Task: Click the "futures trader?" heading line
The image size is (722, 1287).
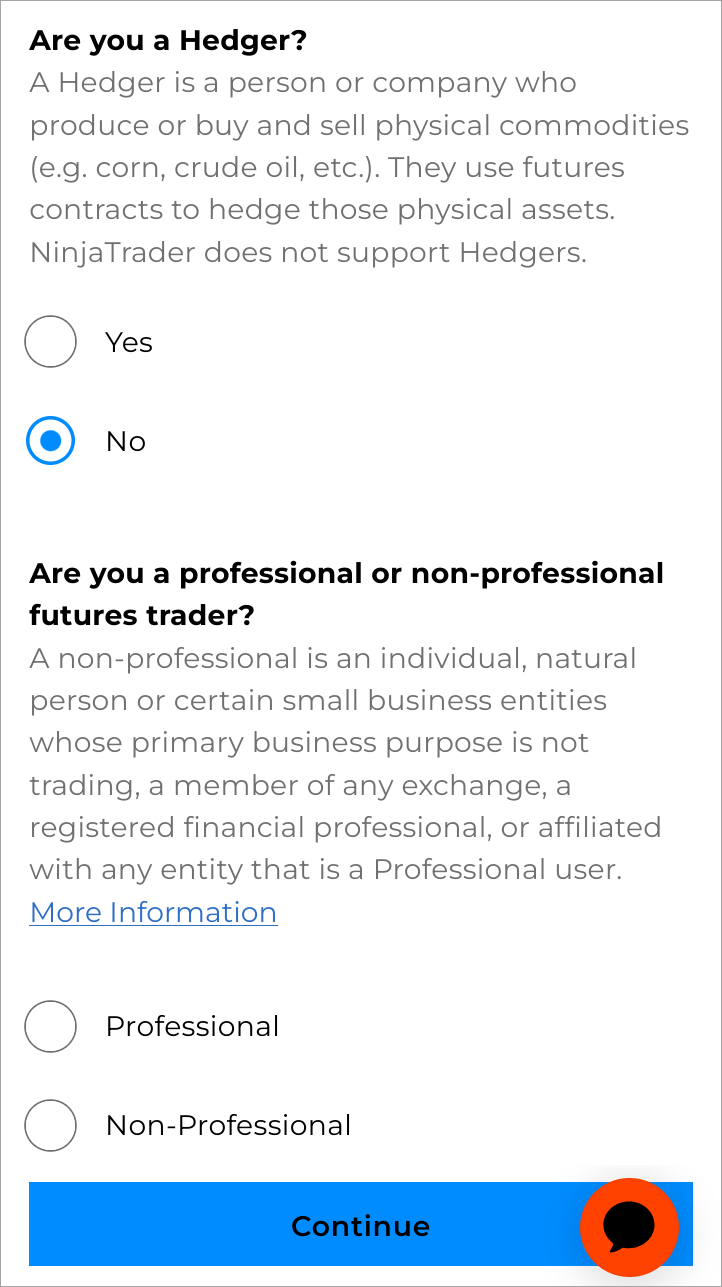Action: tap(142, 616)
